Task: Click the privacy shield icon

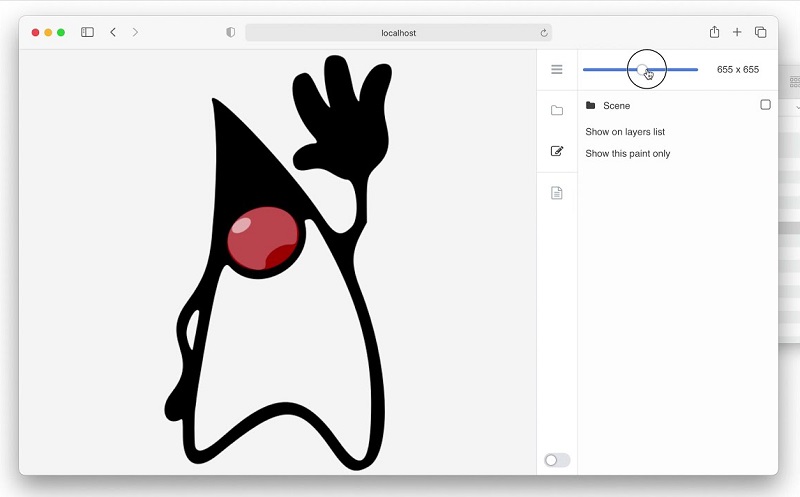Action: 231,32
